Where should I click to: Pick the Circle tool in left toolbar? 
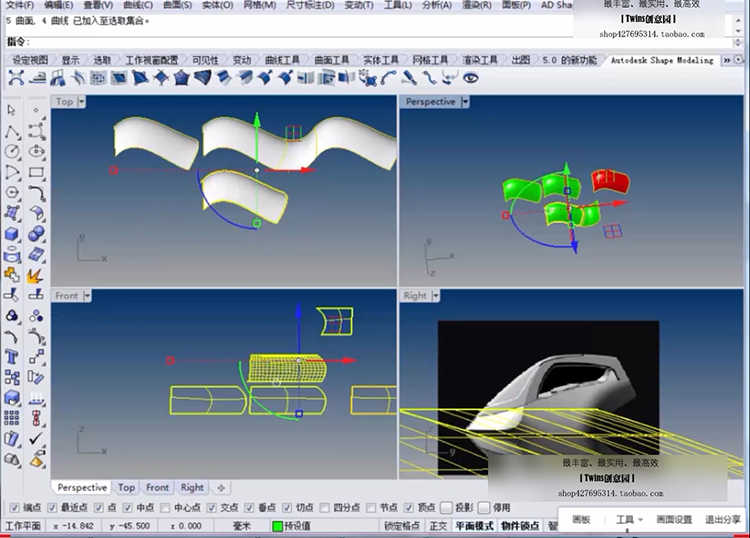13,151
